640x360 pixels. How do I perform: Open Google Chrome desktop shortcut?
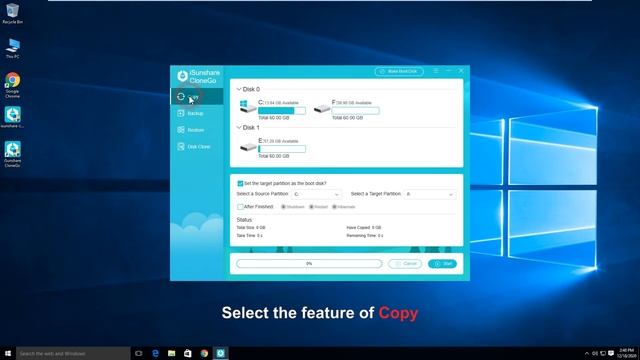pyautogui.click(x=12, y=85)
